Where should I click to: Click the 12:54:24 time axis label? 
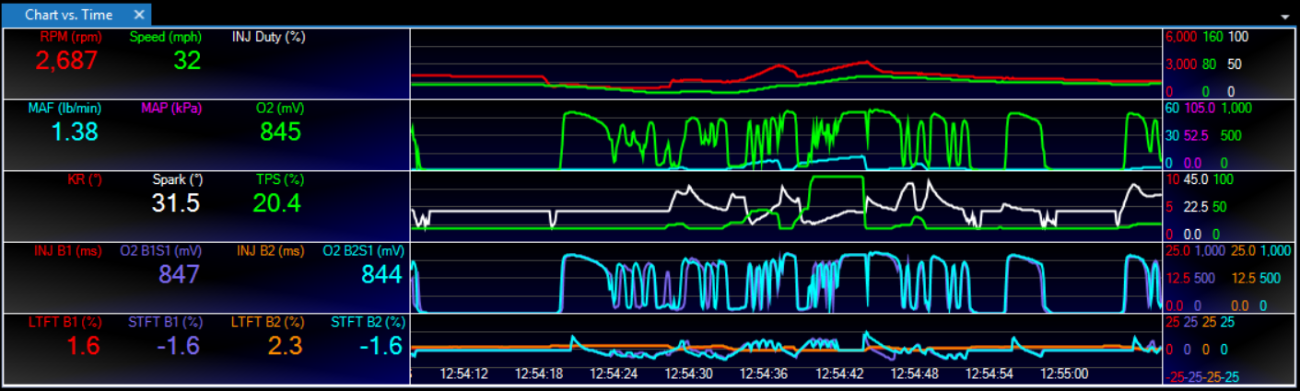[x=615, y=373]
